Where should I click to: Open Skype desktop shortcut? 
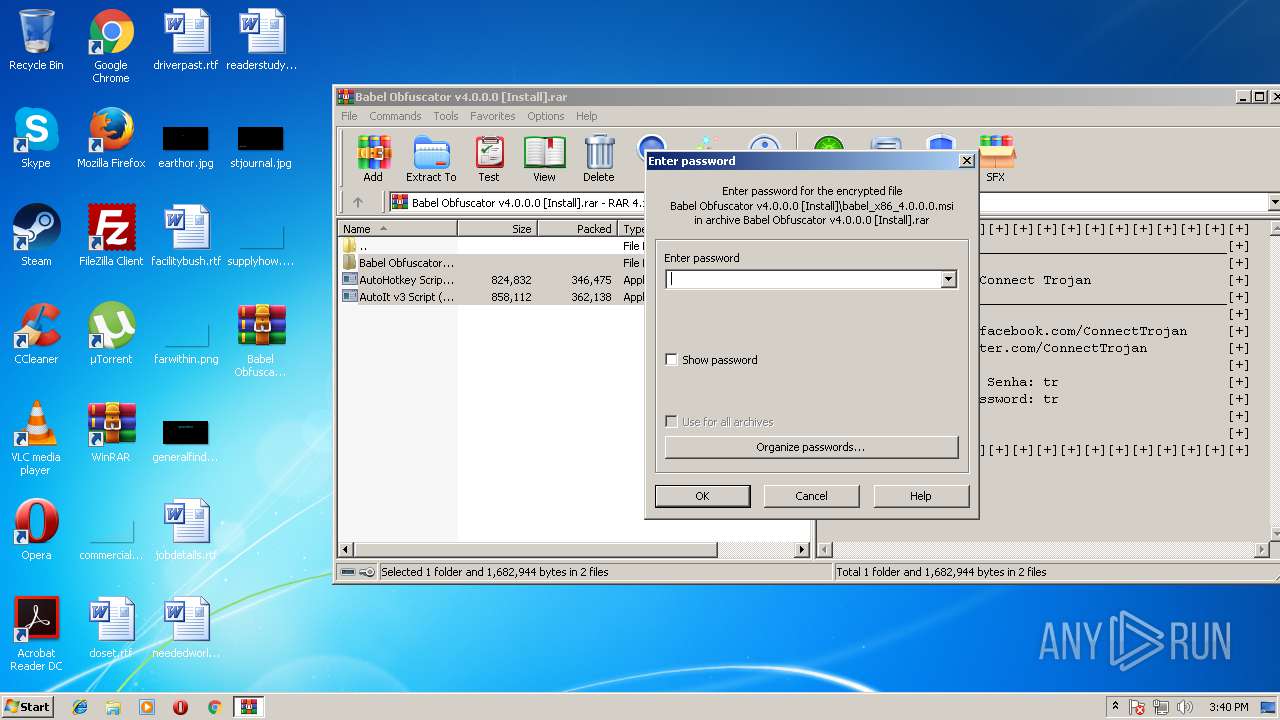pyautogui.click(x=36, y=138)
